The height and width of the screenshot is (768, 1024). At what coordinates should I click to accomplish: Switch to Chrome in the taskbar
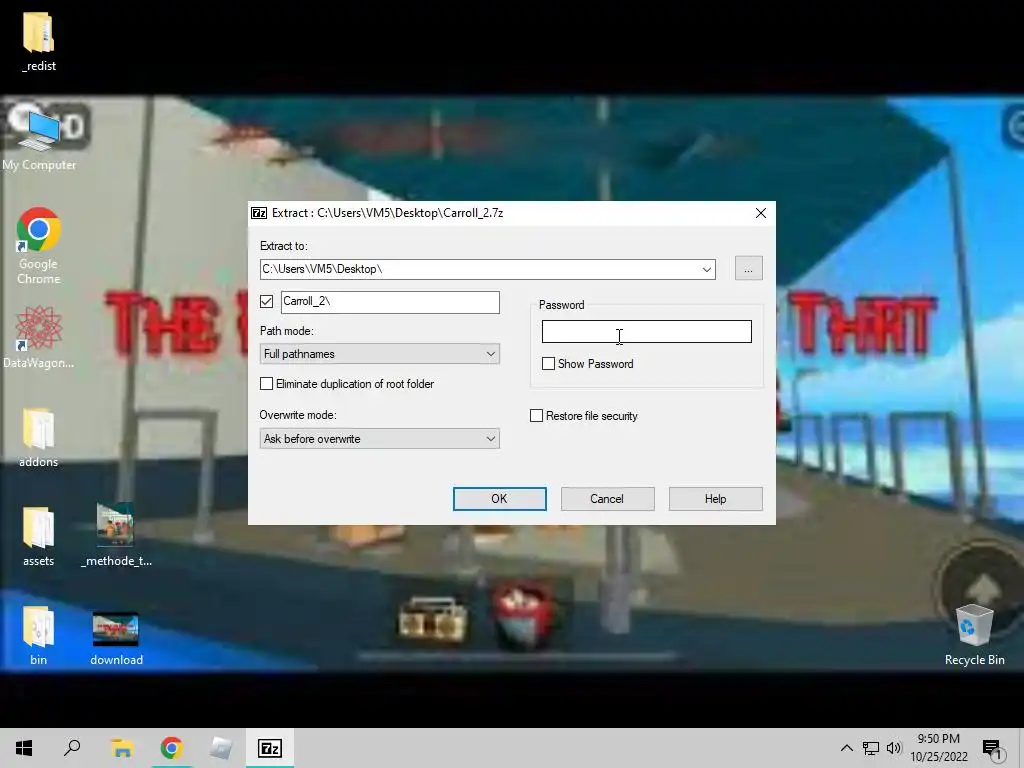coord(171,748)
